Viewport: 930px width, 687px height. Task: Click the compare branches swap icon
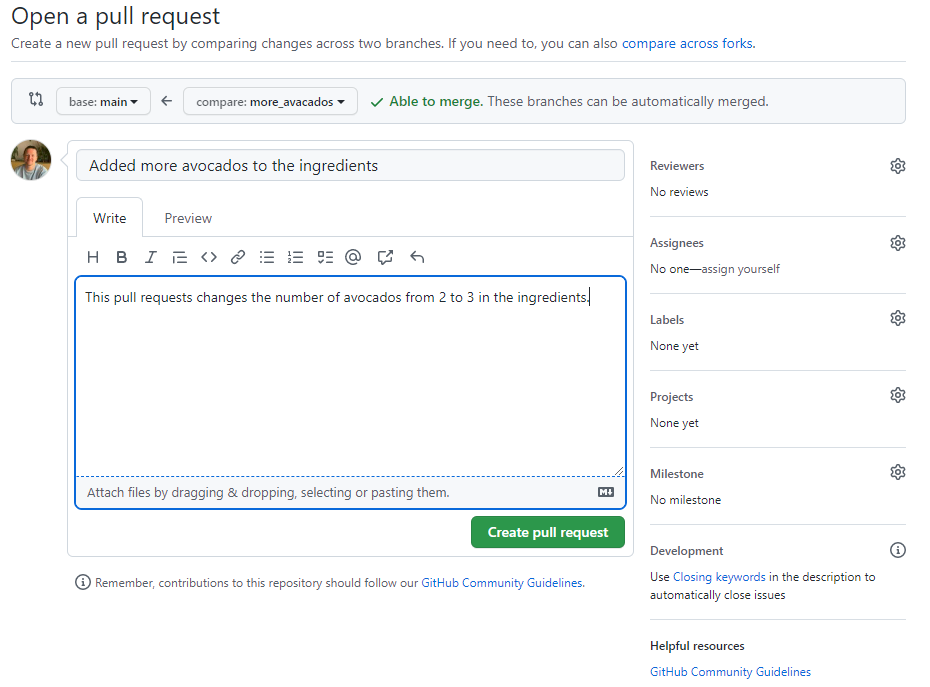pos(36,100)
